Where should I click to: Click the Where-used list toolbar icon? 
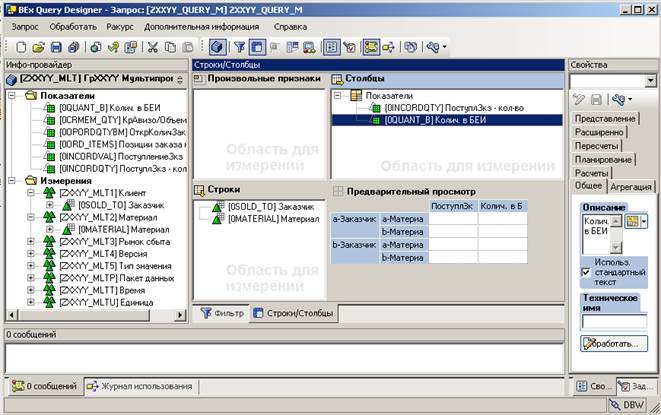click(x=389, y=47)
